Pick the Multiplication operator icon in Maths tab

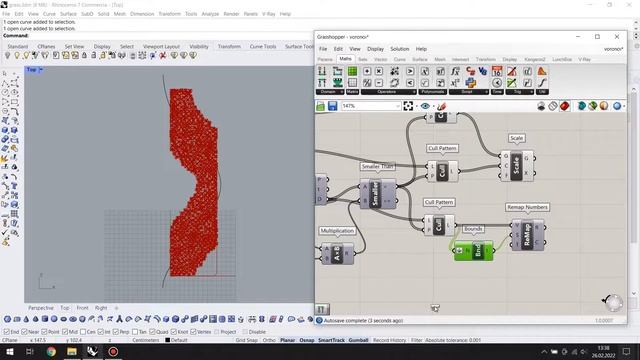pos(379,71)
